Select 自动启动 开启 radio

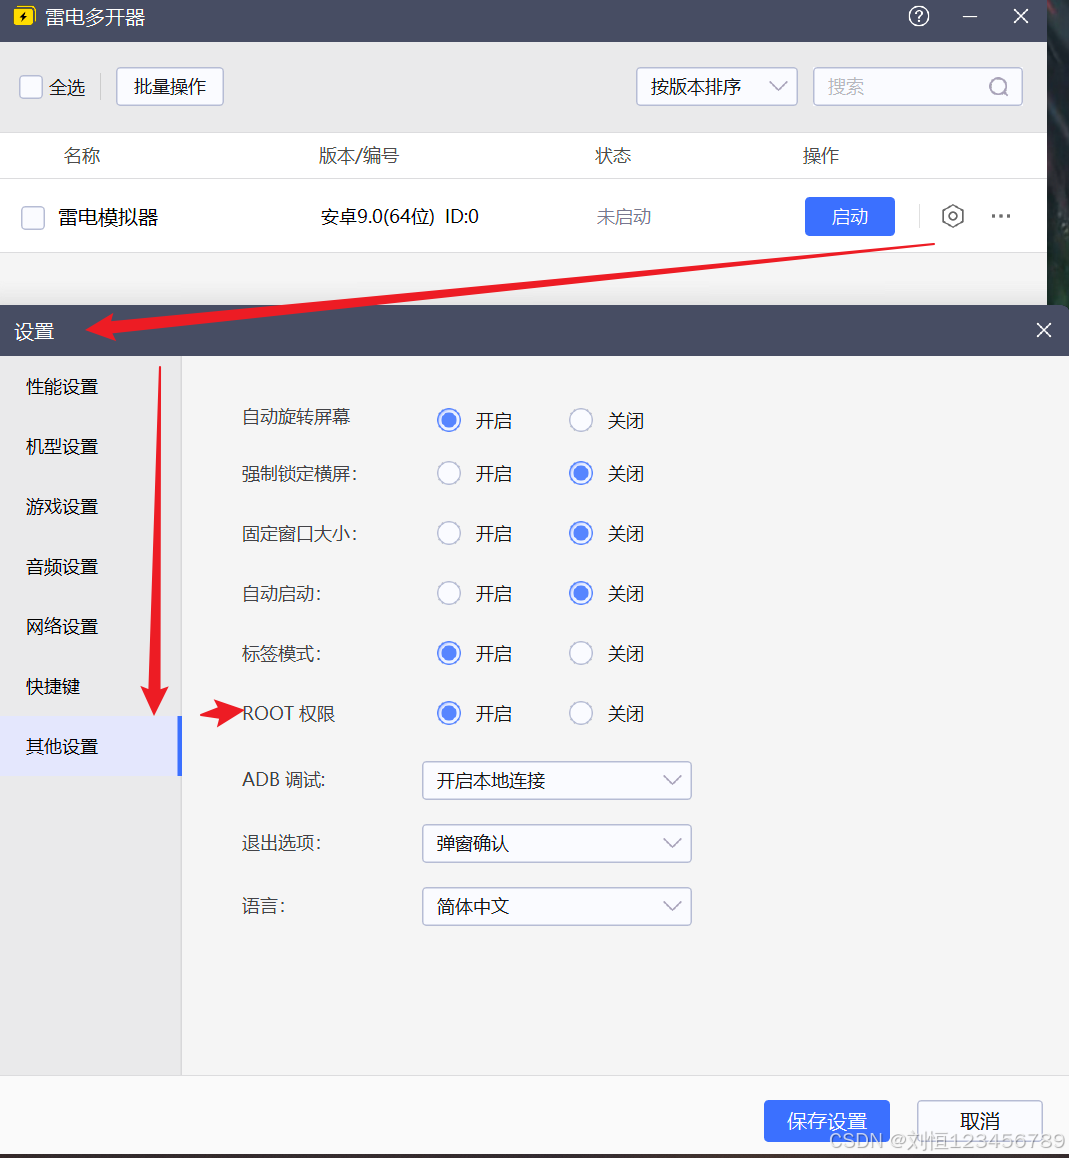448,593
